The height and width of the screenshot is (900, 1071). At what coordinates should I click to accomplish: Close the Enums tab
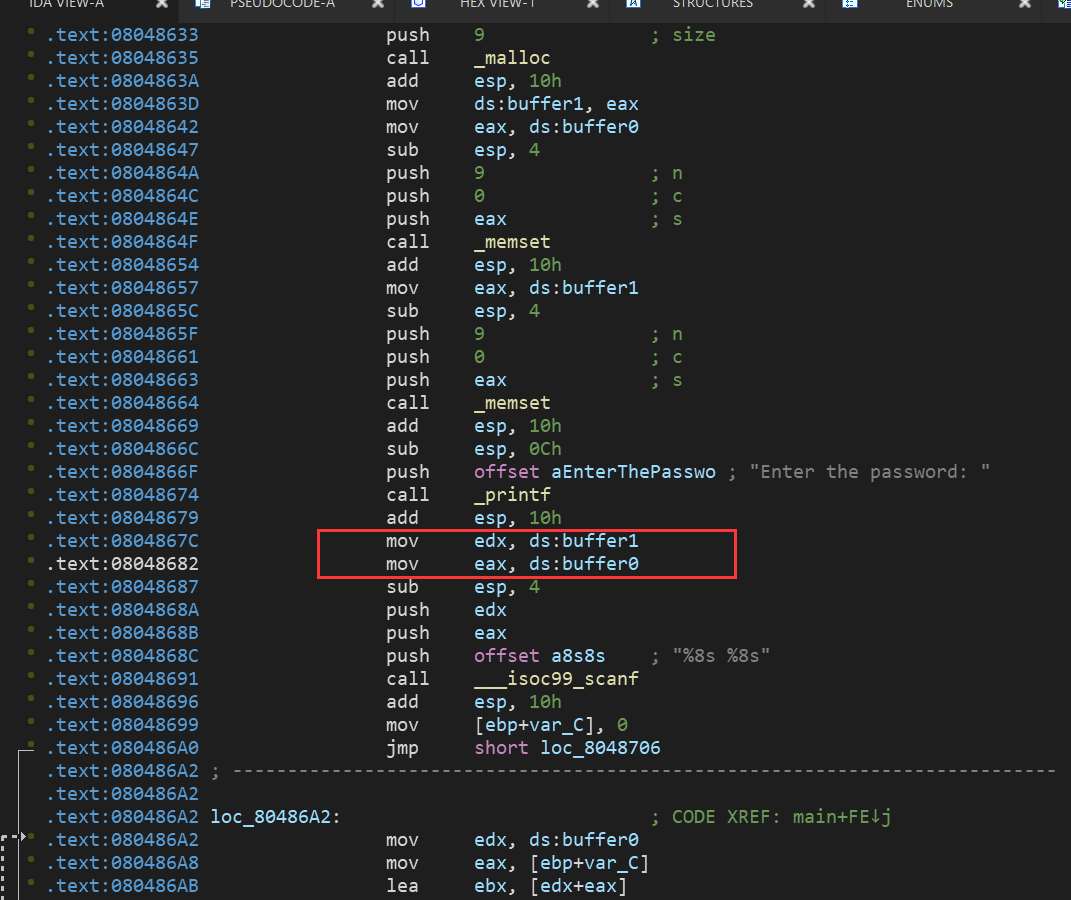pyautogui.click(x=1025, y=3)
